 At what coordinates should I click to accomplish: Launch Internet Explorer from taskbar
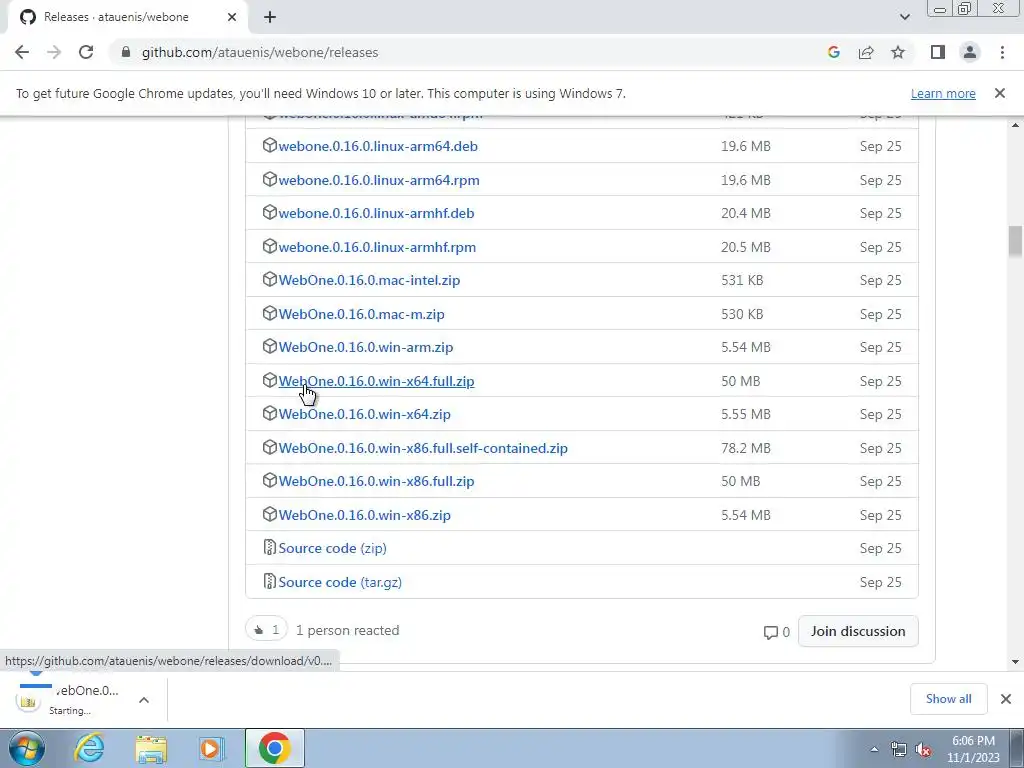89,748
